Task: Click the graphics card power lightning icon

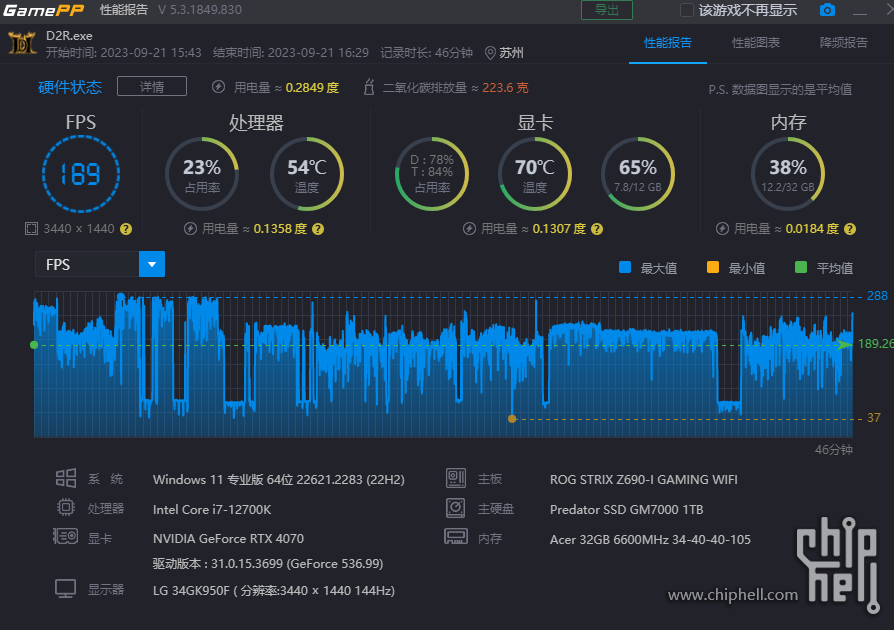Action: 469,229
